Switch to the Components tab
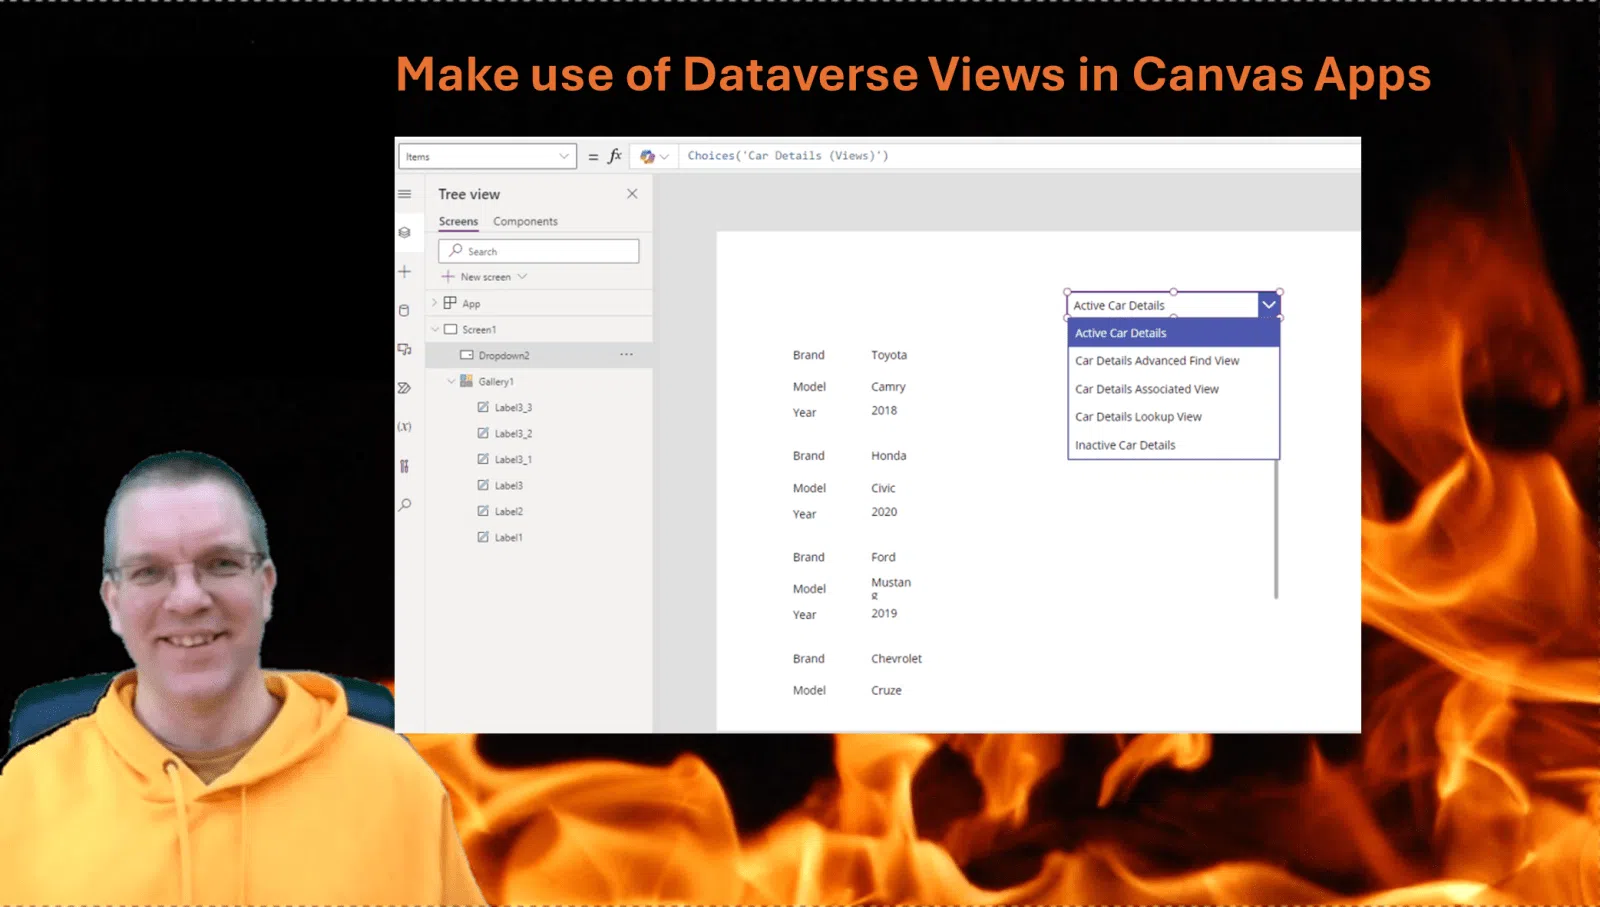 pyautogui.click(x=525, y=221)
